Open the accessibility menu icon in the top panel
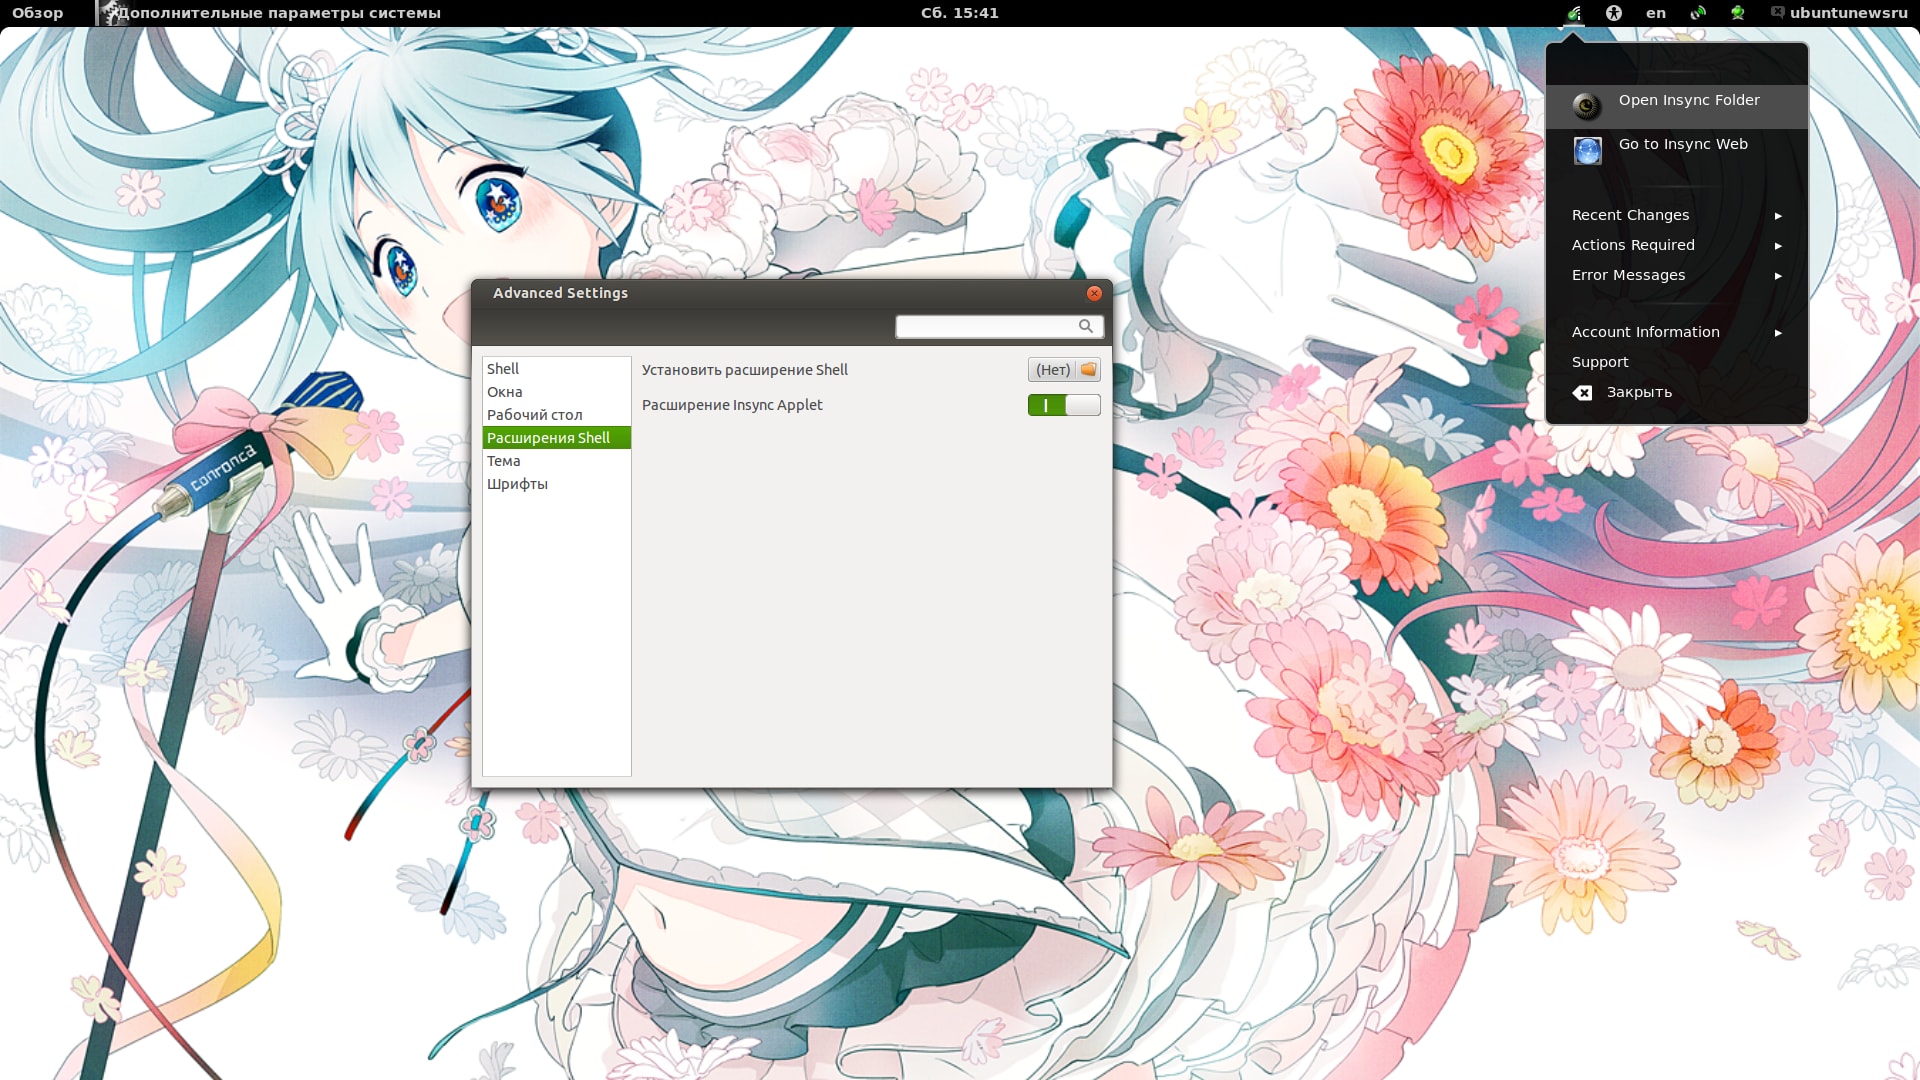This screenshot has width=1920, height=1080. pos(1614,13)
